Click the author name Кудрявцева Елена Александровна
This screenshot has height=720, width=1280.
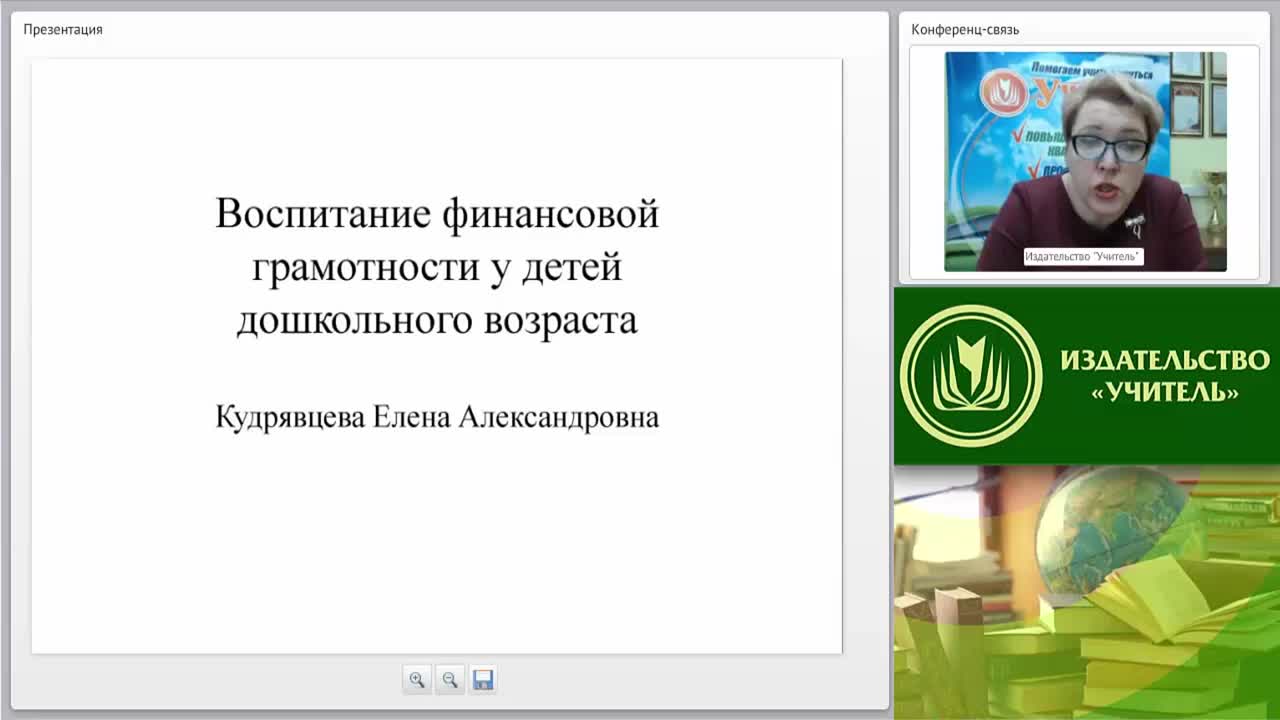click(437, 417)
